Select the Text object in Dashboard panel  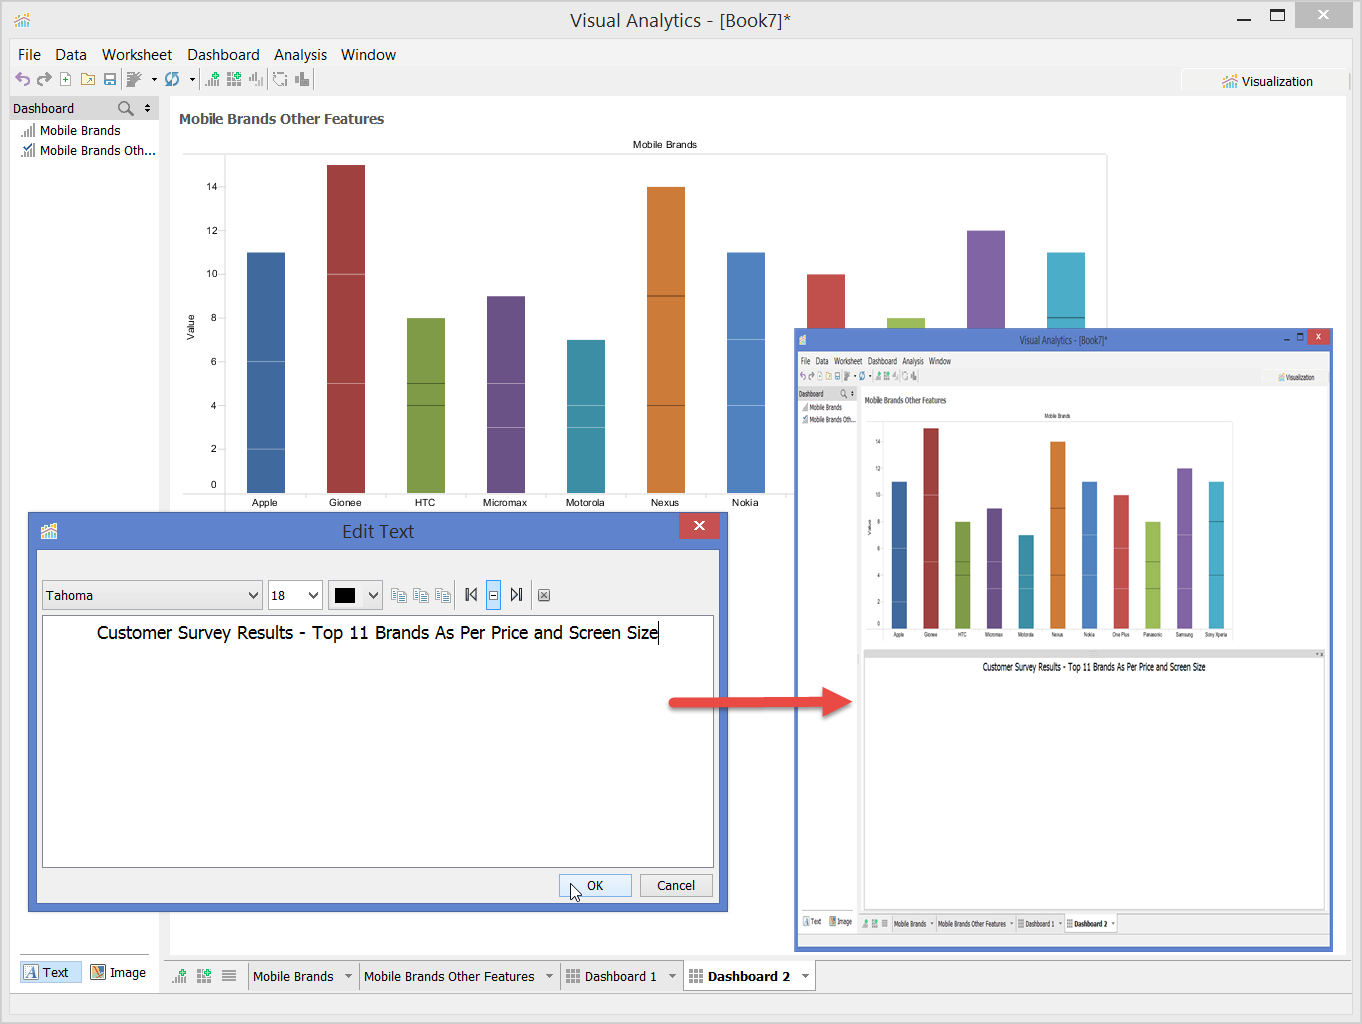point(51,972)
